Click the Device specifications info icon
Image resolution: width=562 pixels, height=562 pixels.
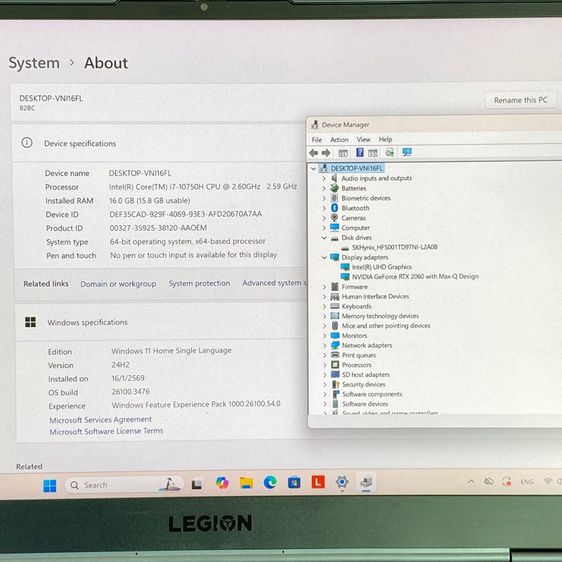click(27, 143)
